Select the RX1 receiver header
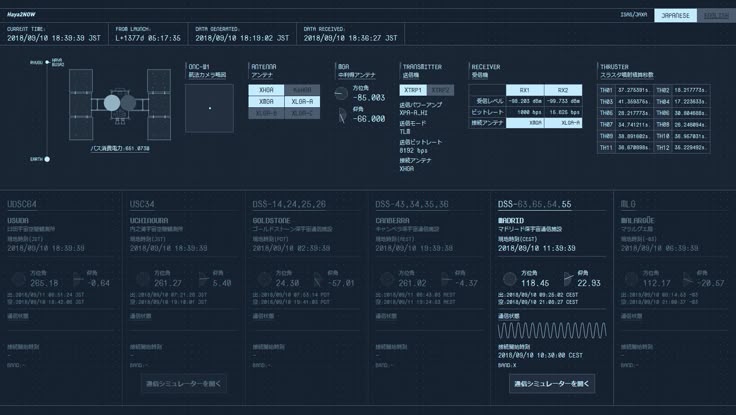 coord(525,90)
